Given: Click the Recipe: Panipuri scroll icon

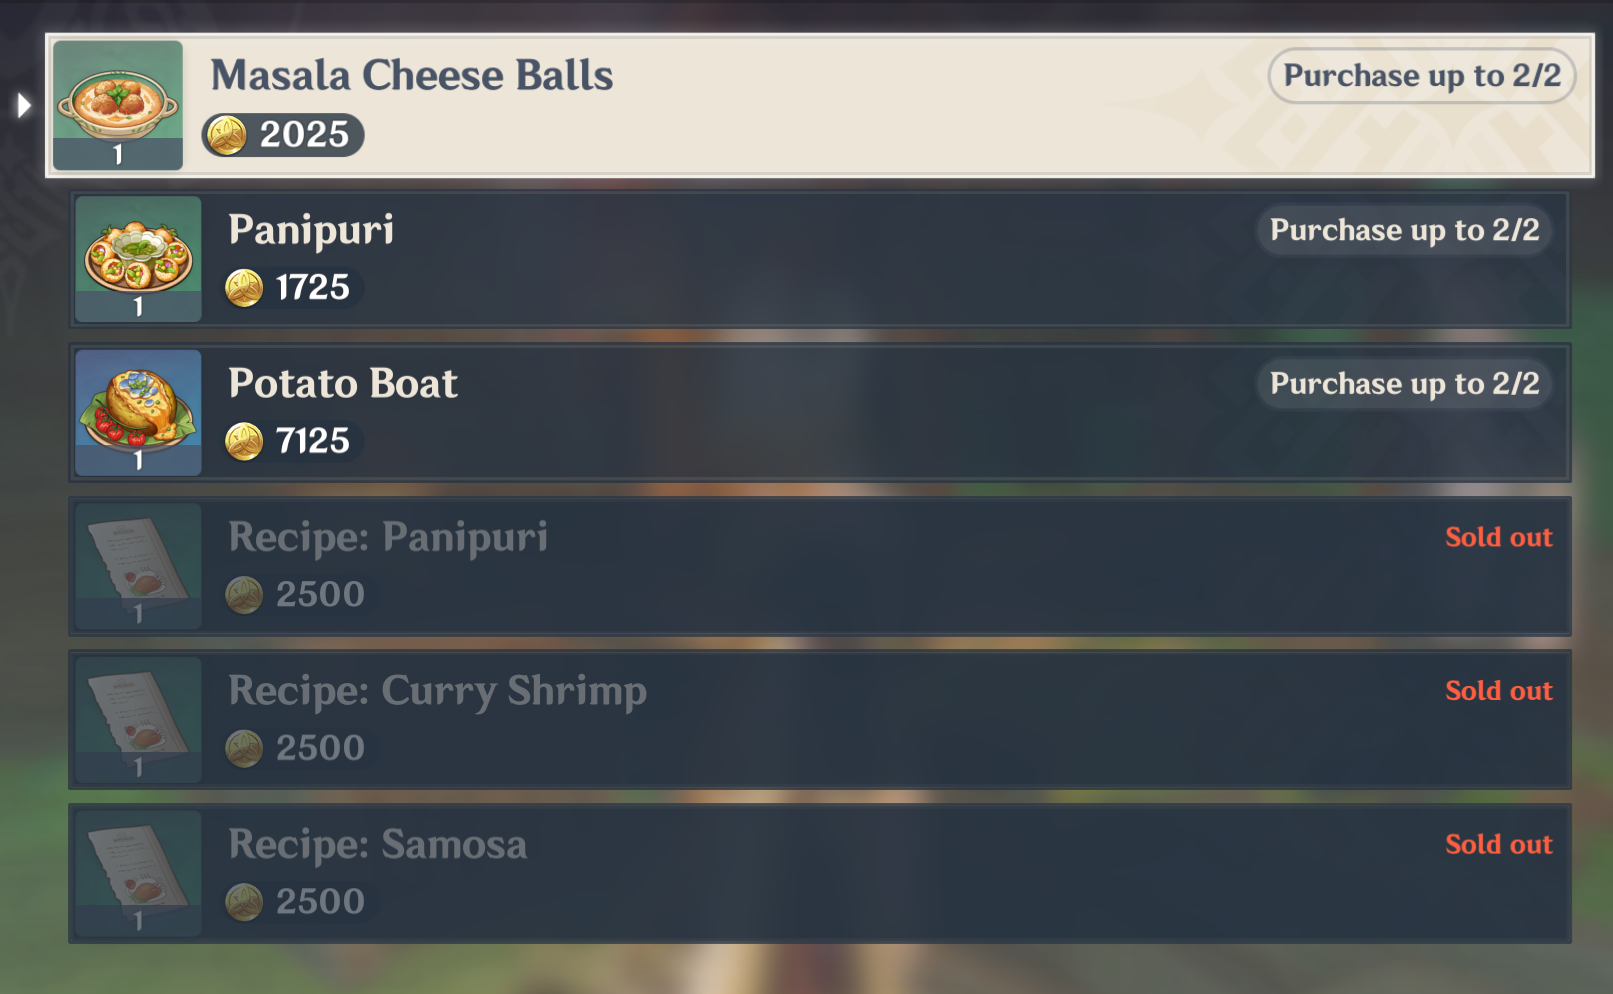Looking at the screenshot, I should pyautogui.click(x=138, y=566).
